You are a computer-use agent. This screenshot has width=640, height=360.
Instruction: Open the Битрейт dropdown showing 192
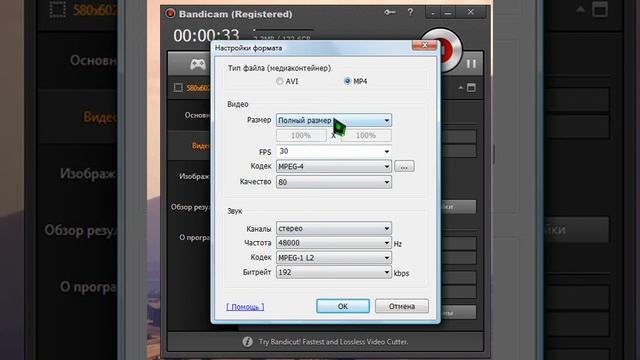(333, 272)
